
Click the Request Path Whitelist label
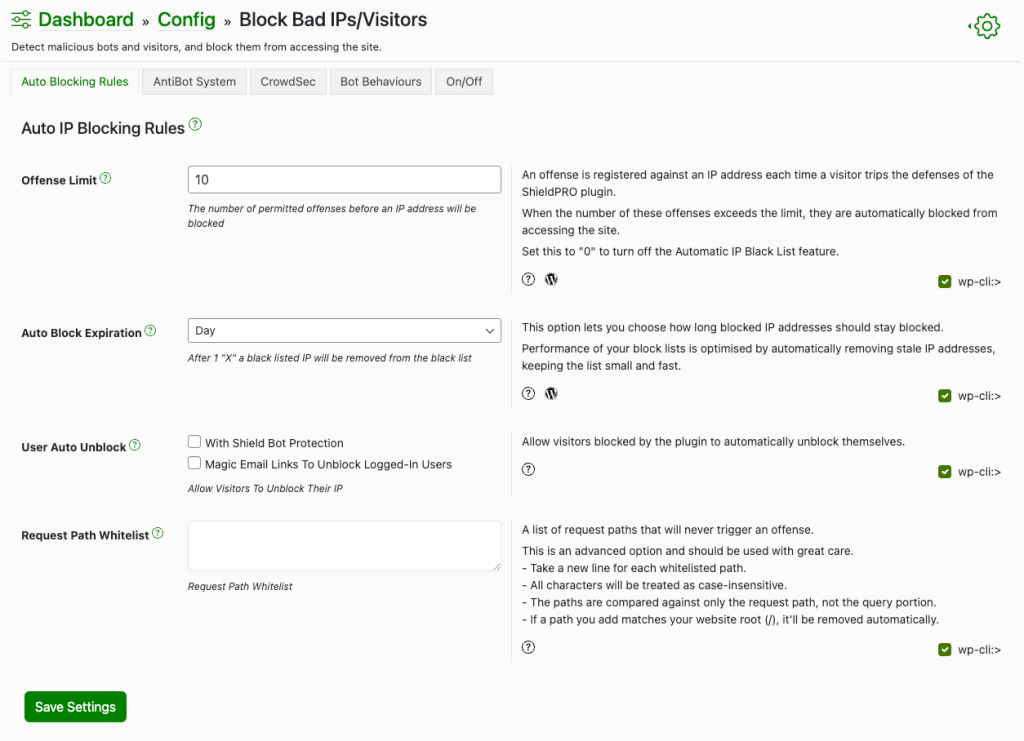tap(85, 535)
